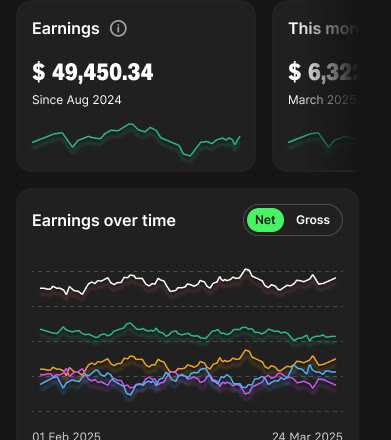Open the Earnings sparkline chart
The width and height of the screenshot is (391, 440).
click(136, 140)
